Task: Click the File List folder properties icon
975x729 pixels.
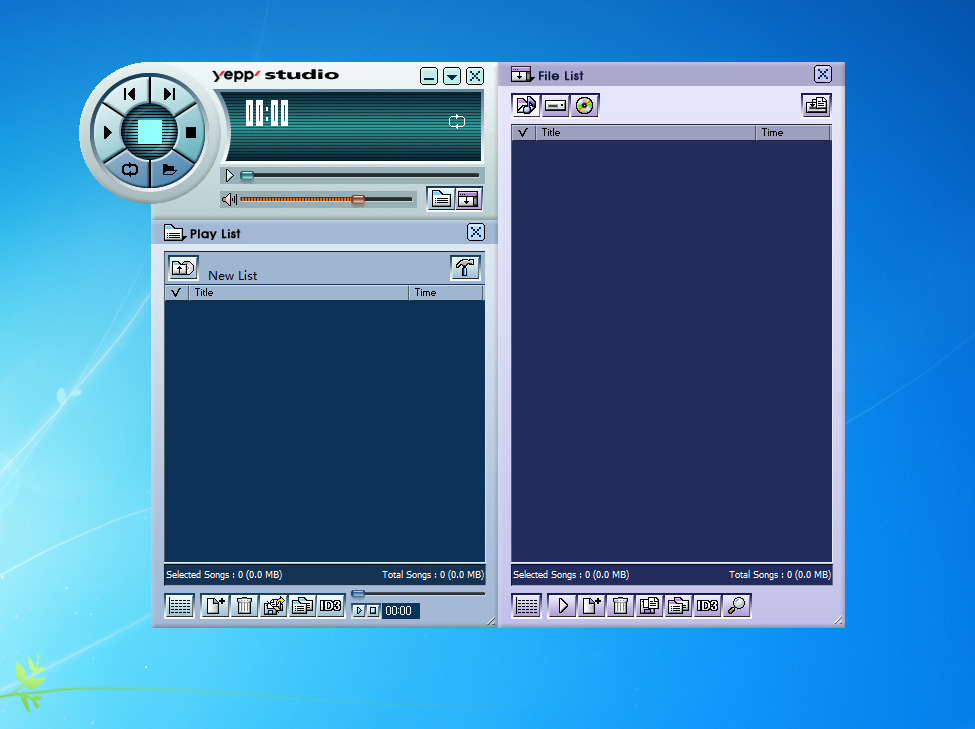Action: pyautogui.click(x=678, y=606)
